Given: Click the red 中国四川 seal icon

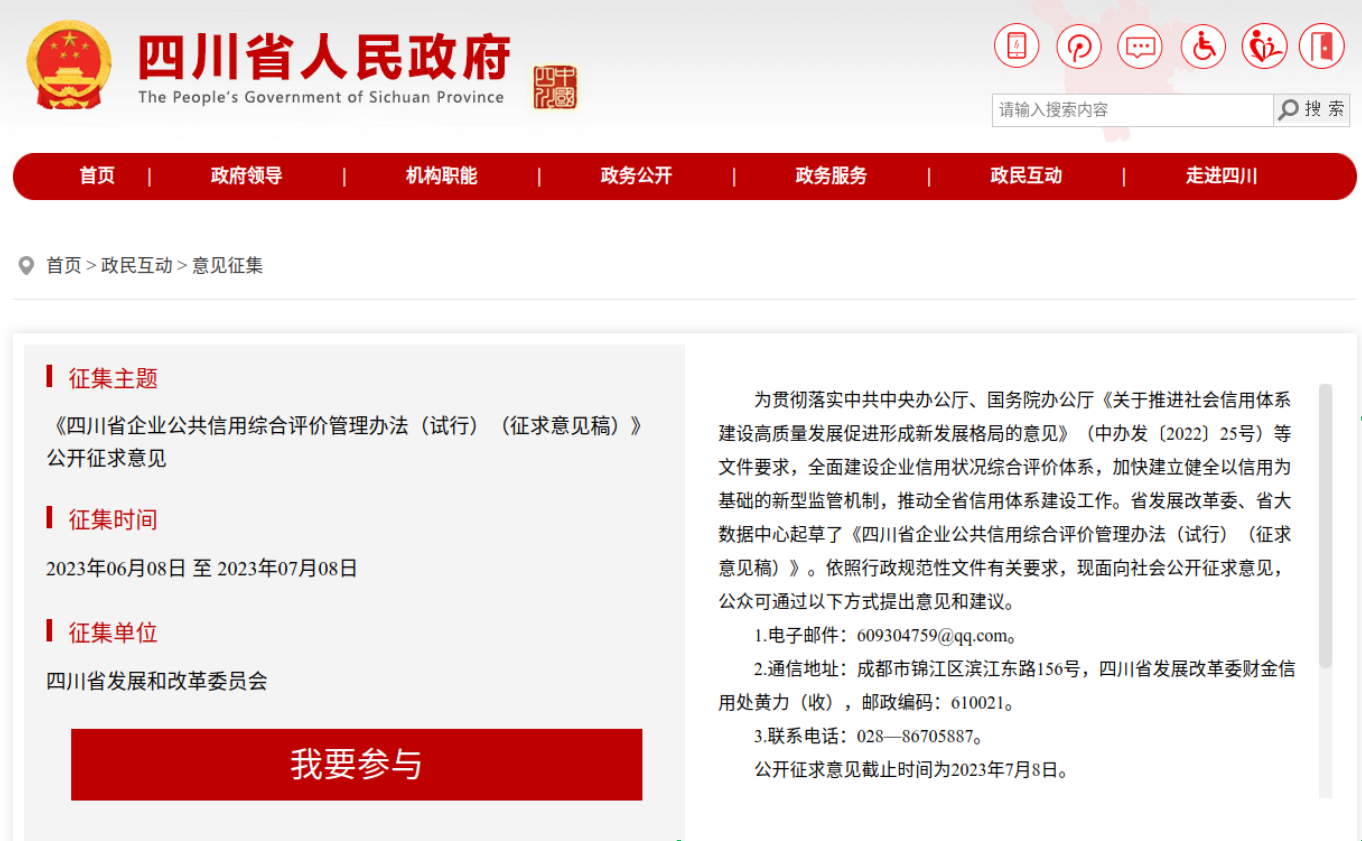Looking at the screenshot, I should point(555,87).
